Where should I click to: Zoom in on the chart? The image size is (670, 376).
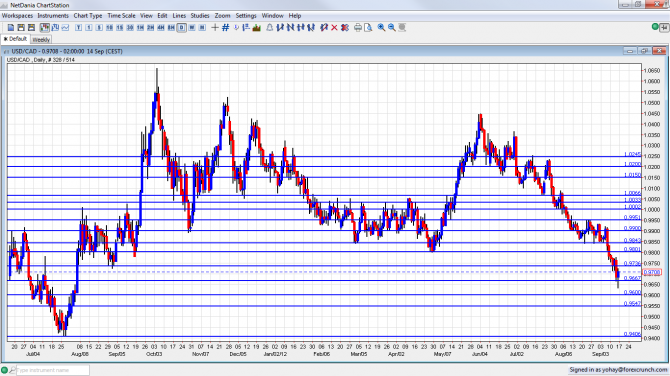tap(381, 27)
